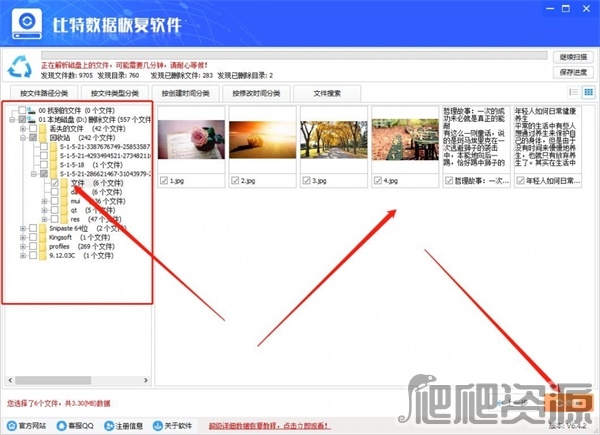Click disk icon of 00 找到的文件

32,111
